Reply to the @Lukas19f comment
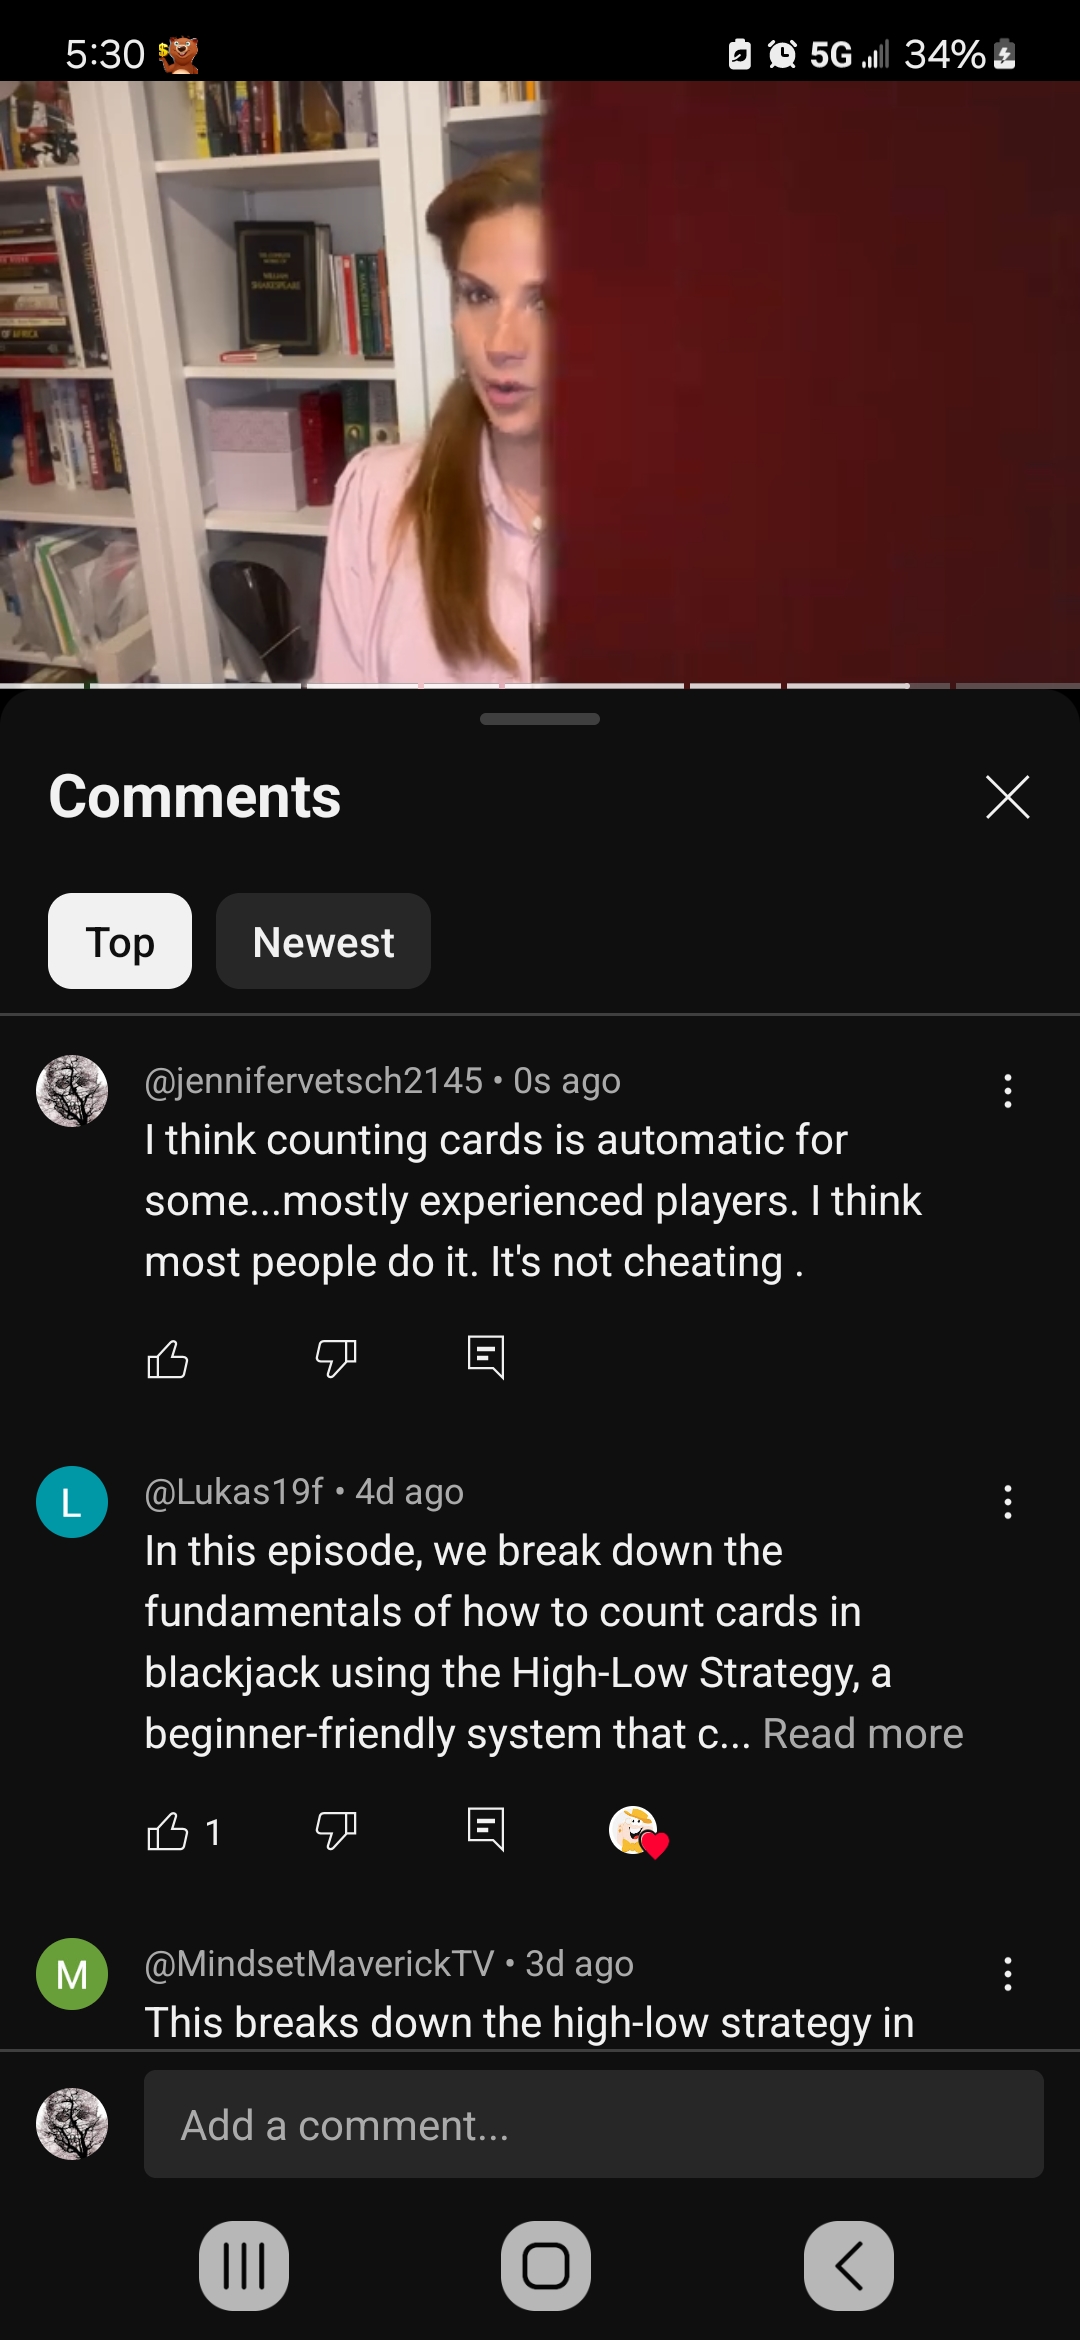This screenshot has height=2340, width=1080. pyautogui.click(x=486, y=1831)
